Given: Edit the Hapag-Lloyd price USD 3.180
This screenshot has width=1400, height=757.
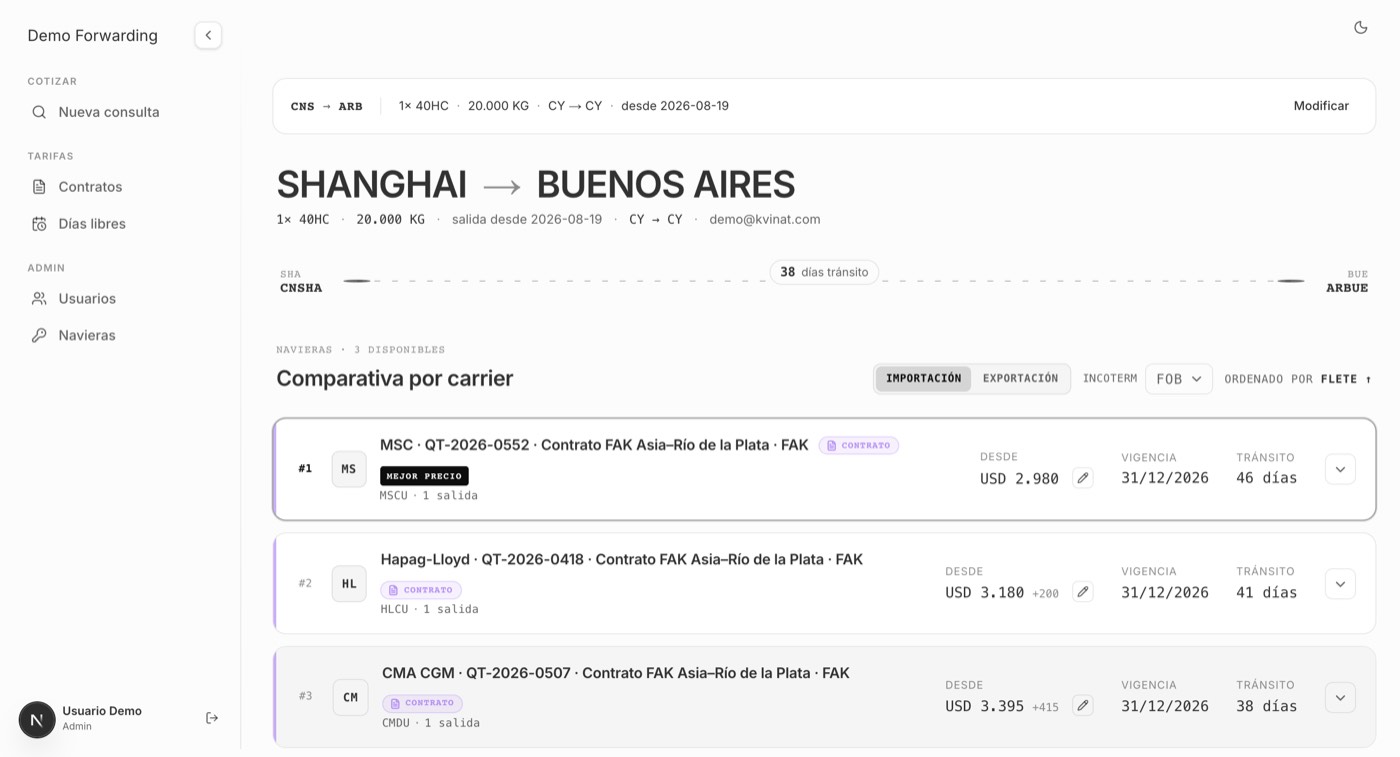Looking at the screenshot, I should tap(1082, 592).
